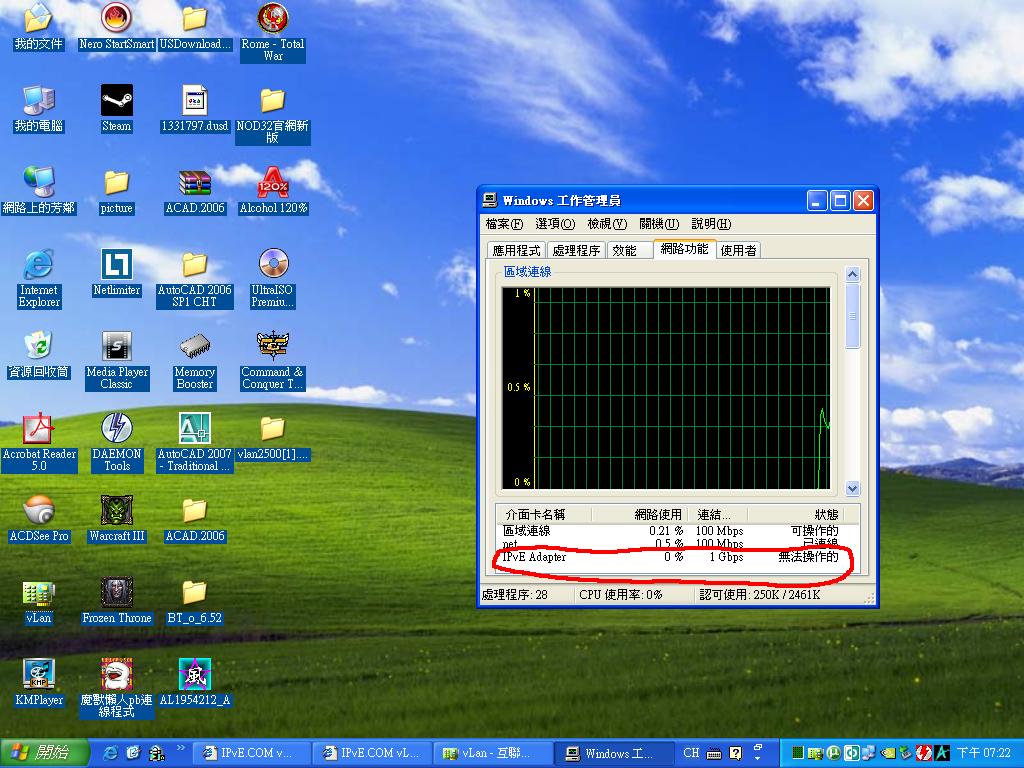
Task: Click the scroll down arrow in network graph
Action: [852, 489]
